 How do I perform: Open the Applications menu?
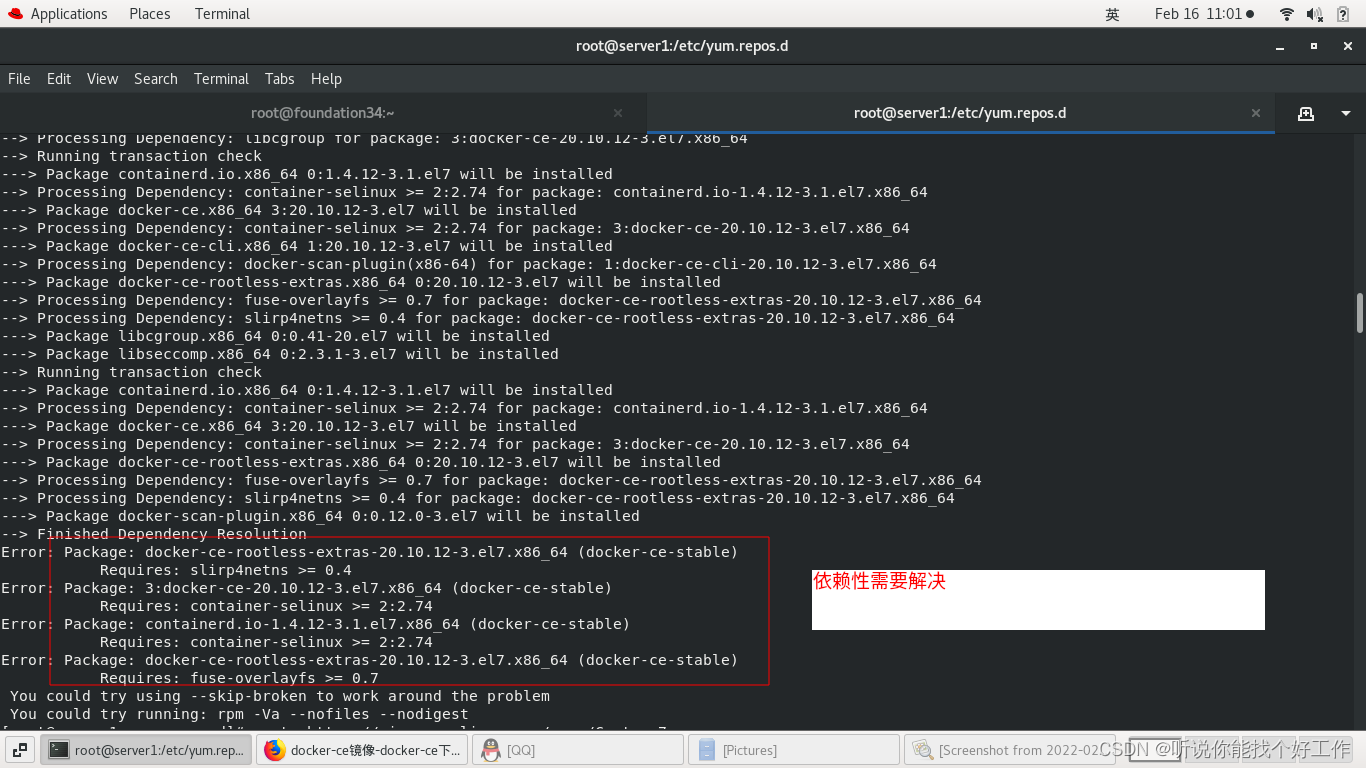tap(57, 14)
